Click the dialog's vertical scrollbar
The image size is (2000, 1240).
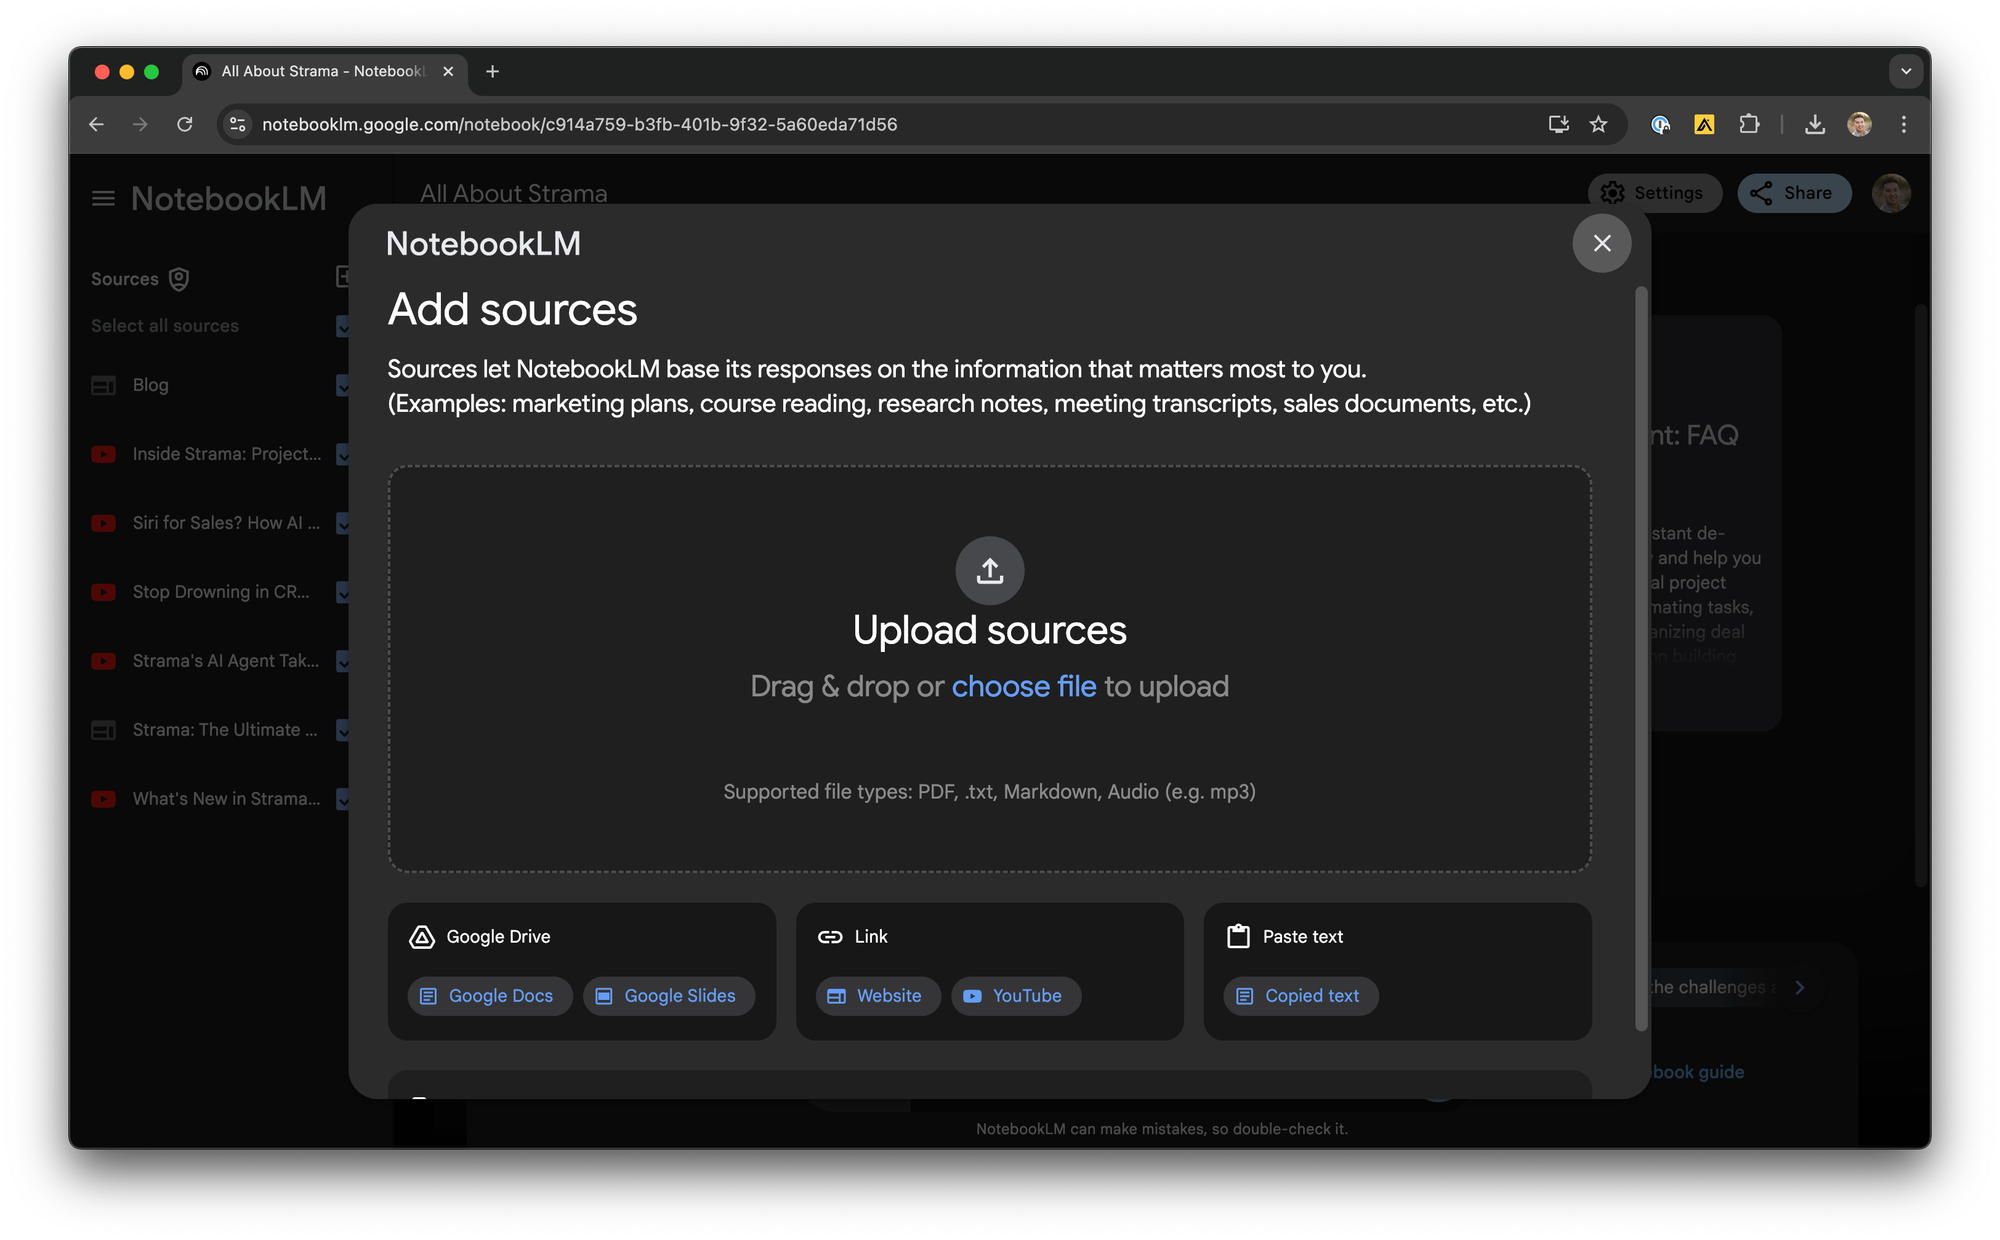click(1640, 660)
